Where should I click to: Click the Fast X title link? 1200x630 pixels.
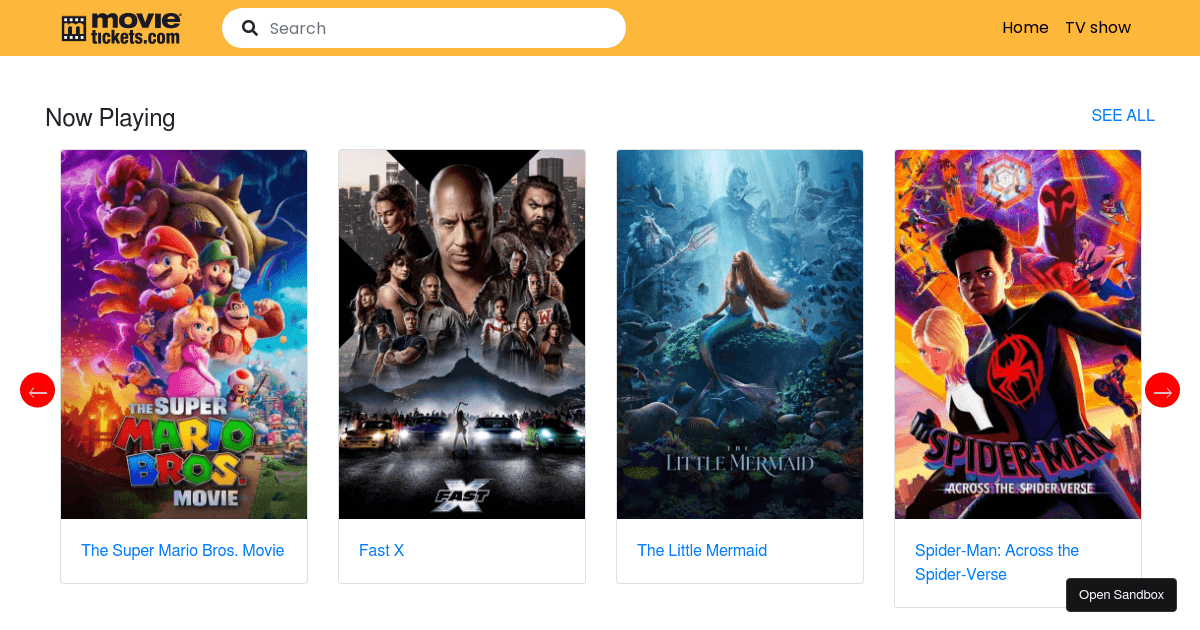click(x=381, y=551)
